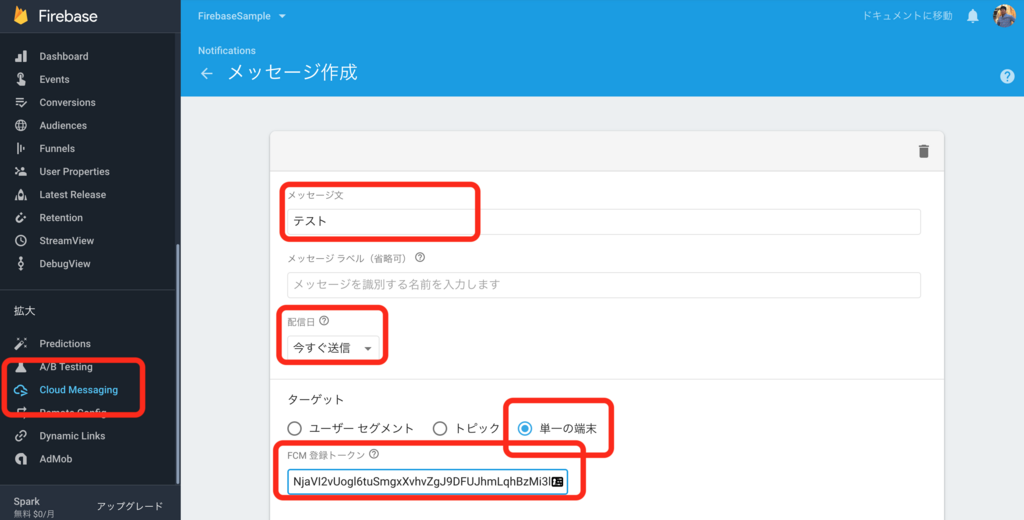Viewport: 1024px width, 520px height.
Task: Open DebugView in the sidebar
Action: [x=65, y=263]
